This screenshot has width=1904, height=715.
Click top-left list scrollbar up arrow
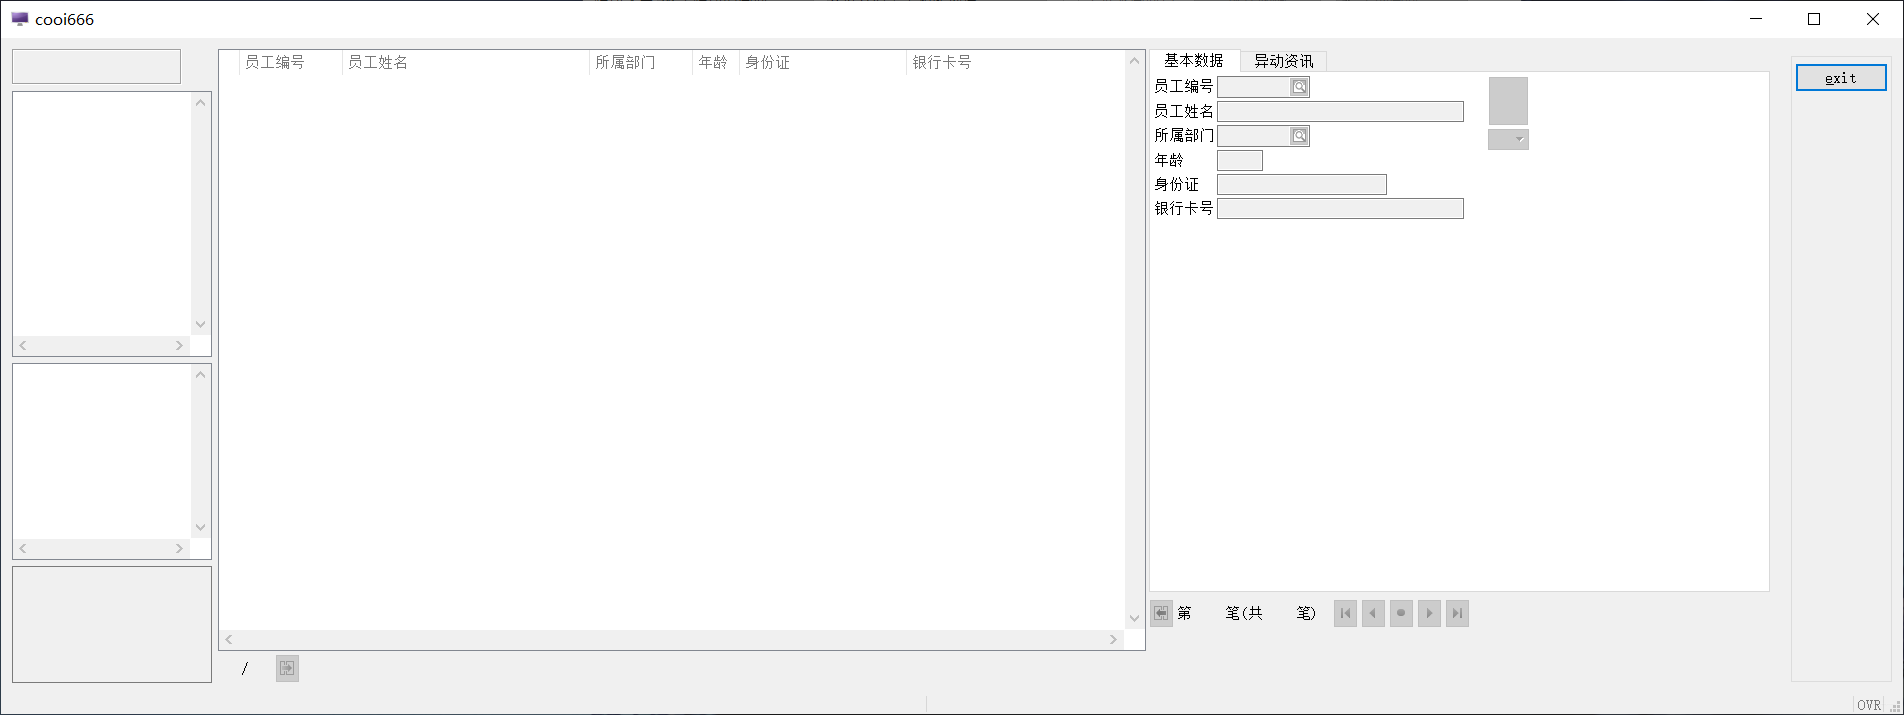click(200, 103)
